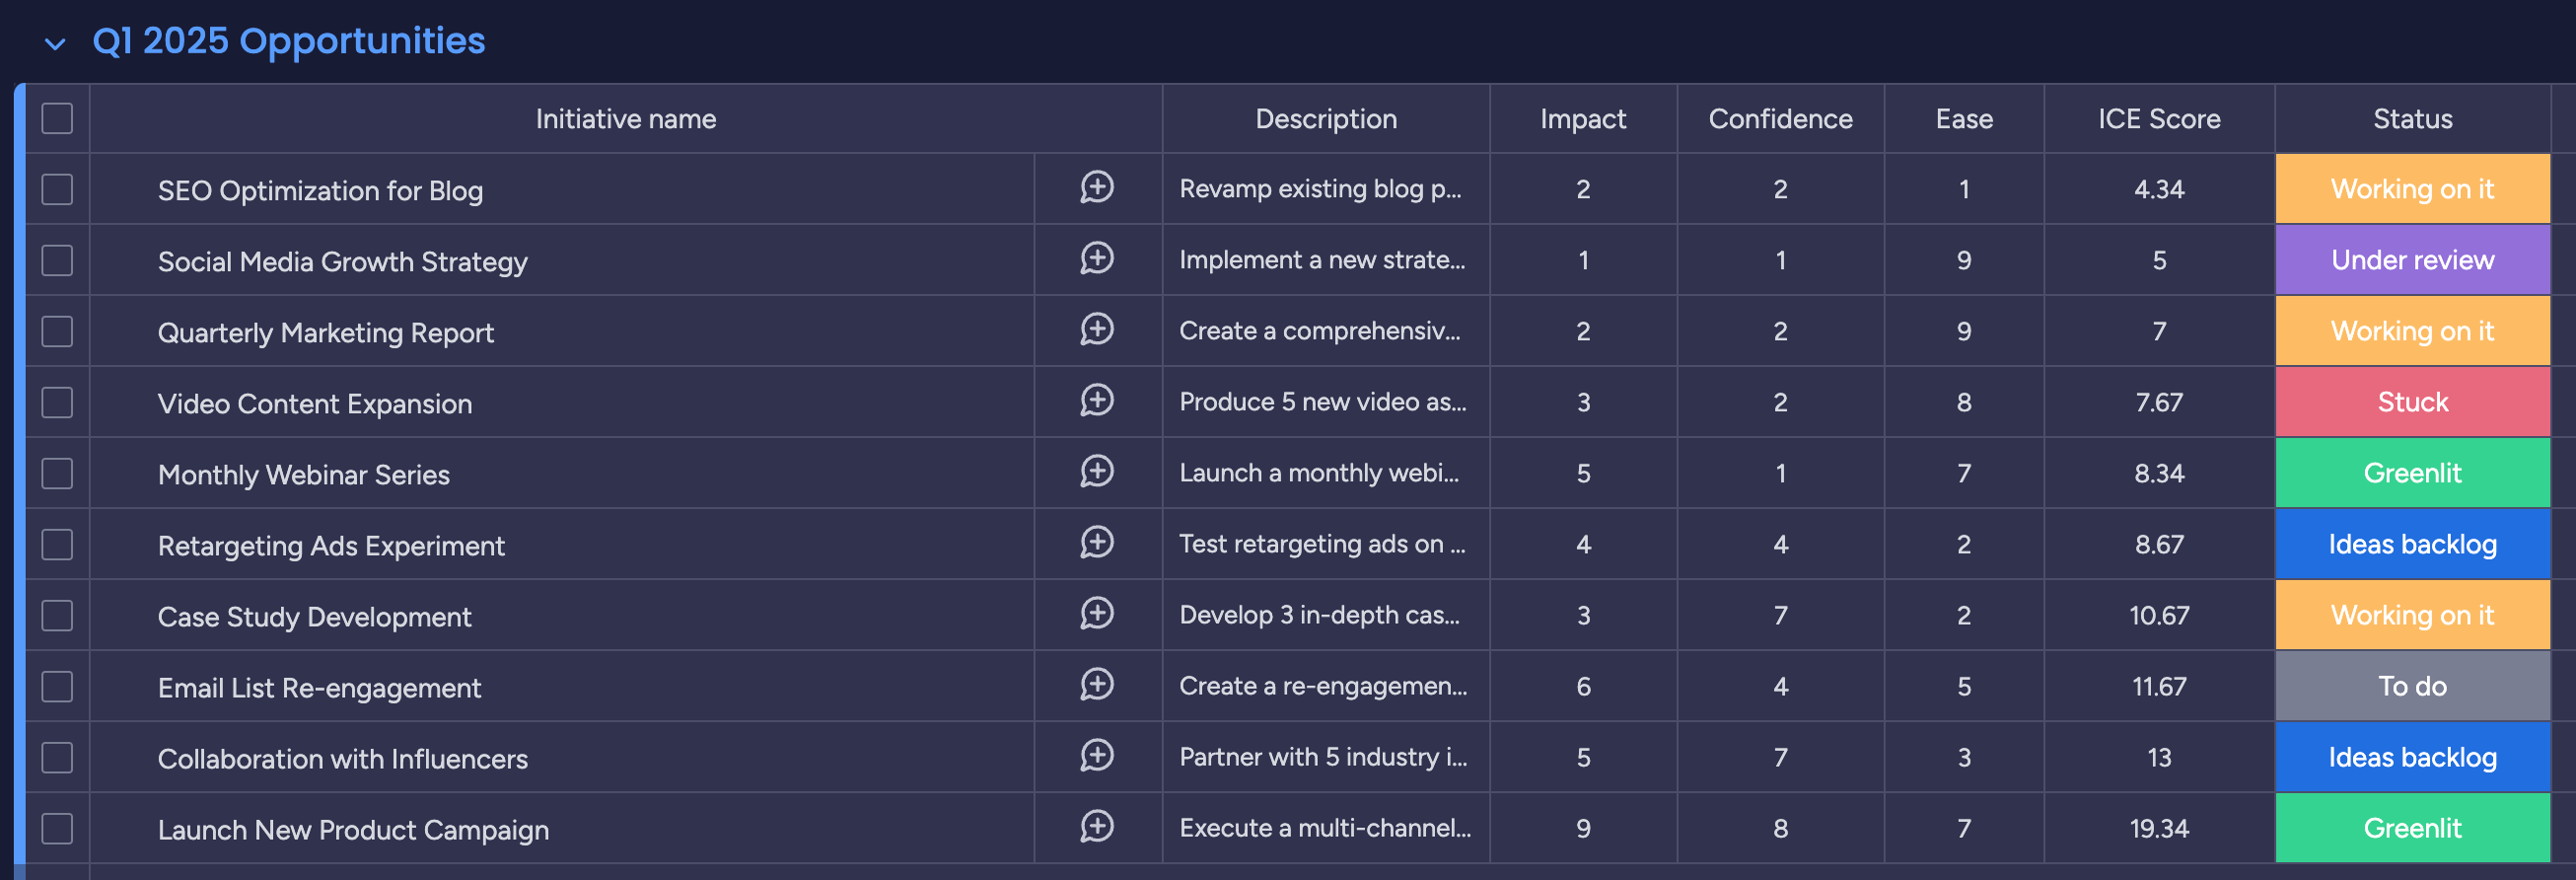2576x880 pixels.
Task: Select the item name Monthly Webinar Series
Action: pos(304,474)
